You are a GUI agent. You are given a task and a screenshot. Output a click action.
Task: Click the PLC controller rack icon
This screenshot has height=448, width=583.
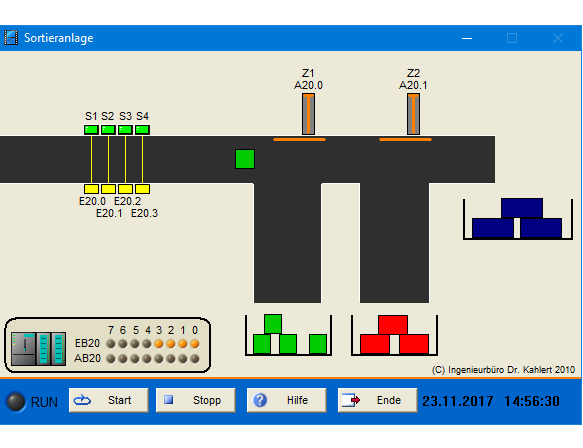click(38, 348)
